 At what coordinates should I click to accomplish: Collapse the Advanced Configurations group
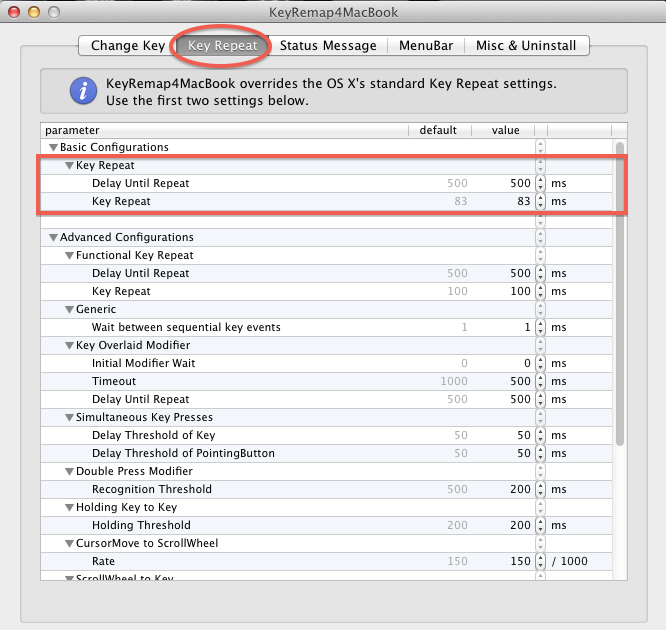[x=54, y=237]
